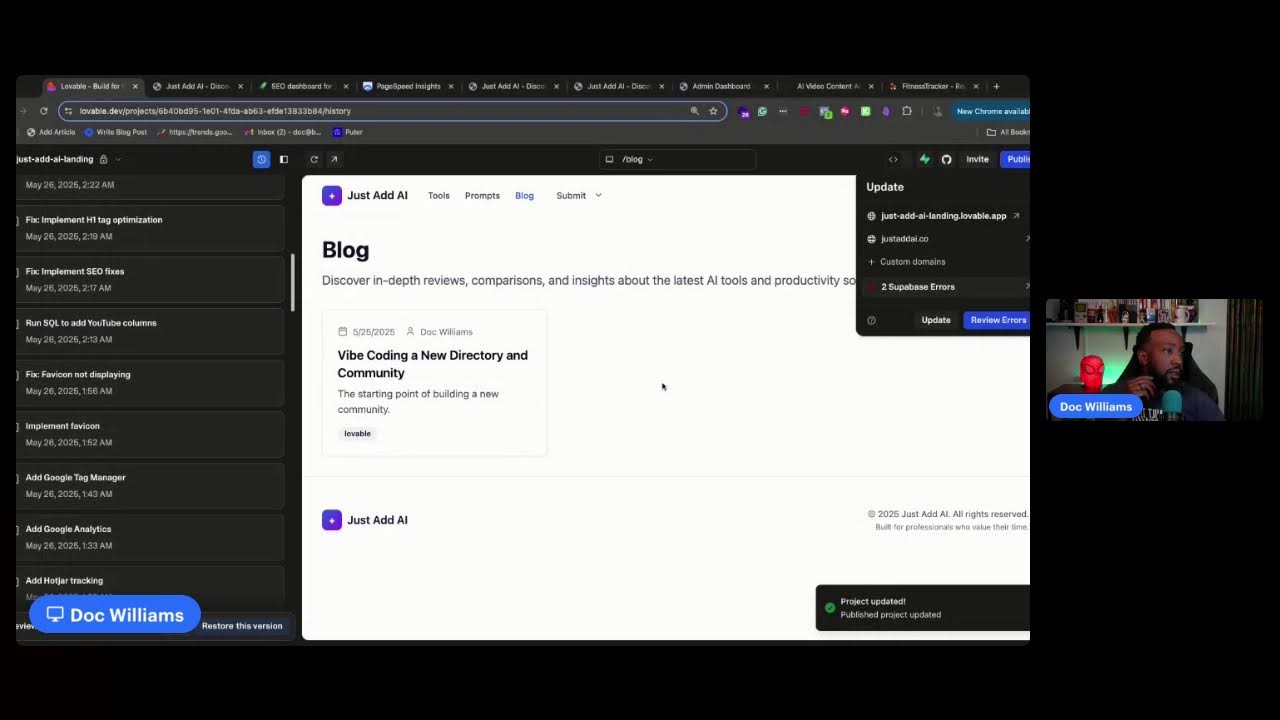Click the Update button in the panel
Viewport: 1280px width, 720px height.
click(x=936, y=320)
